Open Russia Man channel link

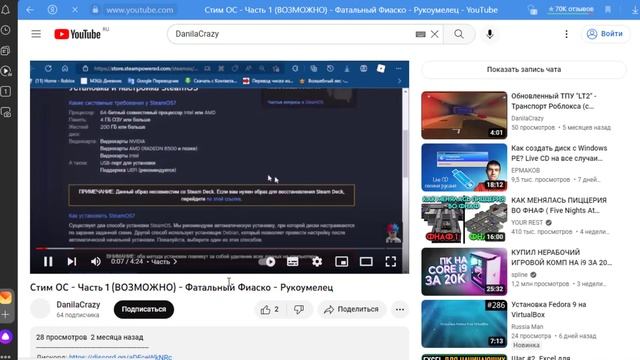527,327
